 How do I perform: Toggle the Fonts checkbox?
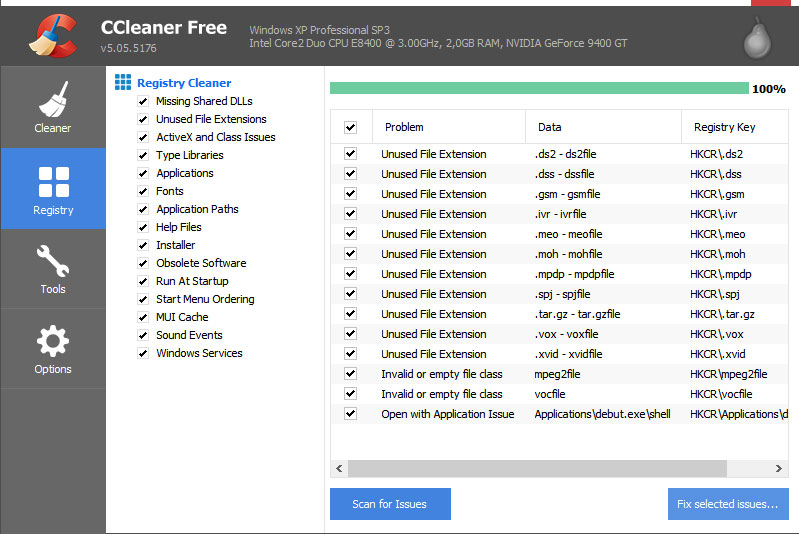143,192
